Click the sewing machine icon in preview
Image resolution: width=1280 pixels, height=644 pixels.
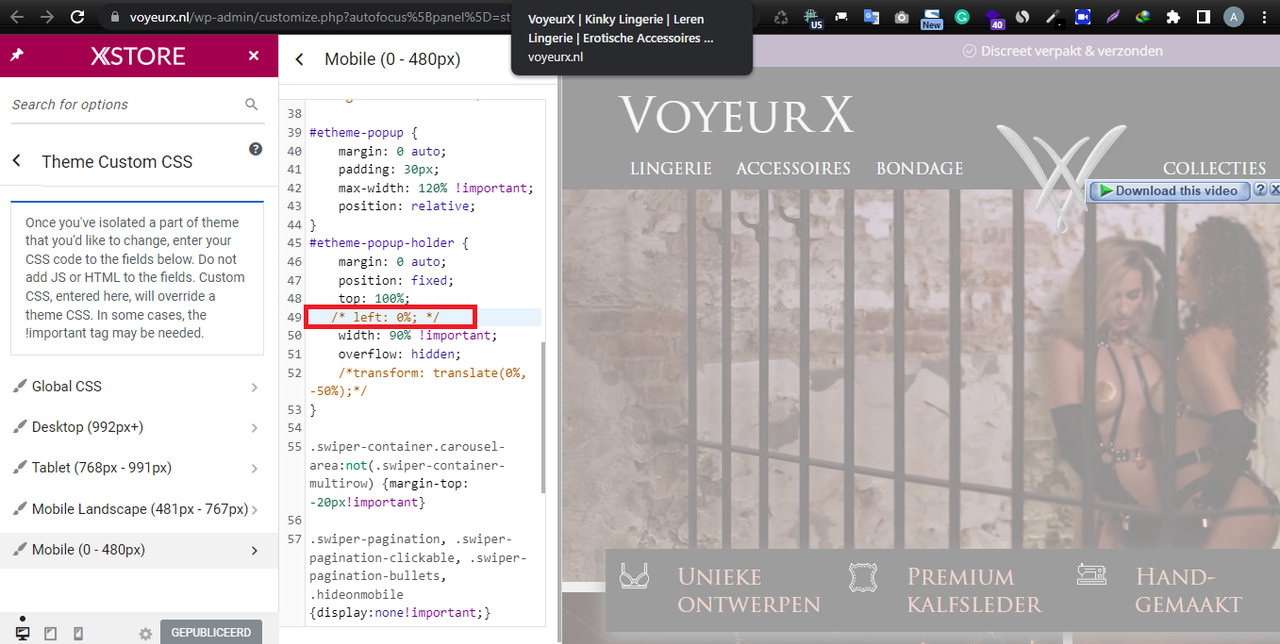point(1092,575)
